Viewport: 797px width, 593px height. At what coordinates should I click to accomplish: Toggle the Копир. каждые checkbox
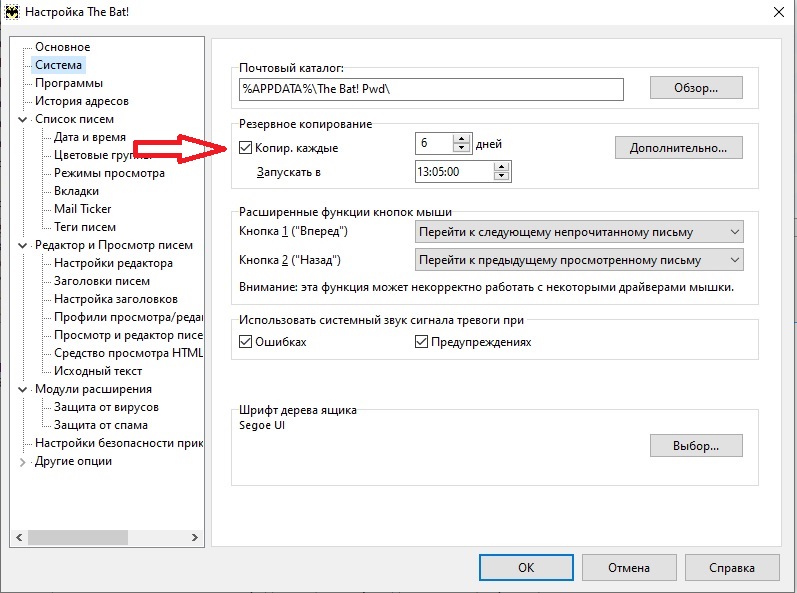click(246, 148)
